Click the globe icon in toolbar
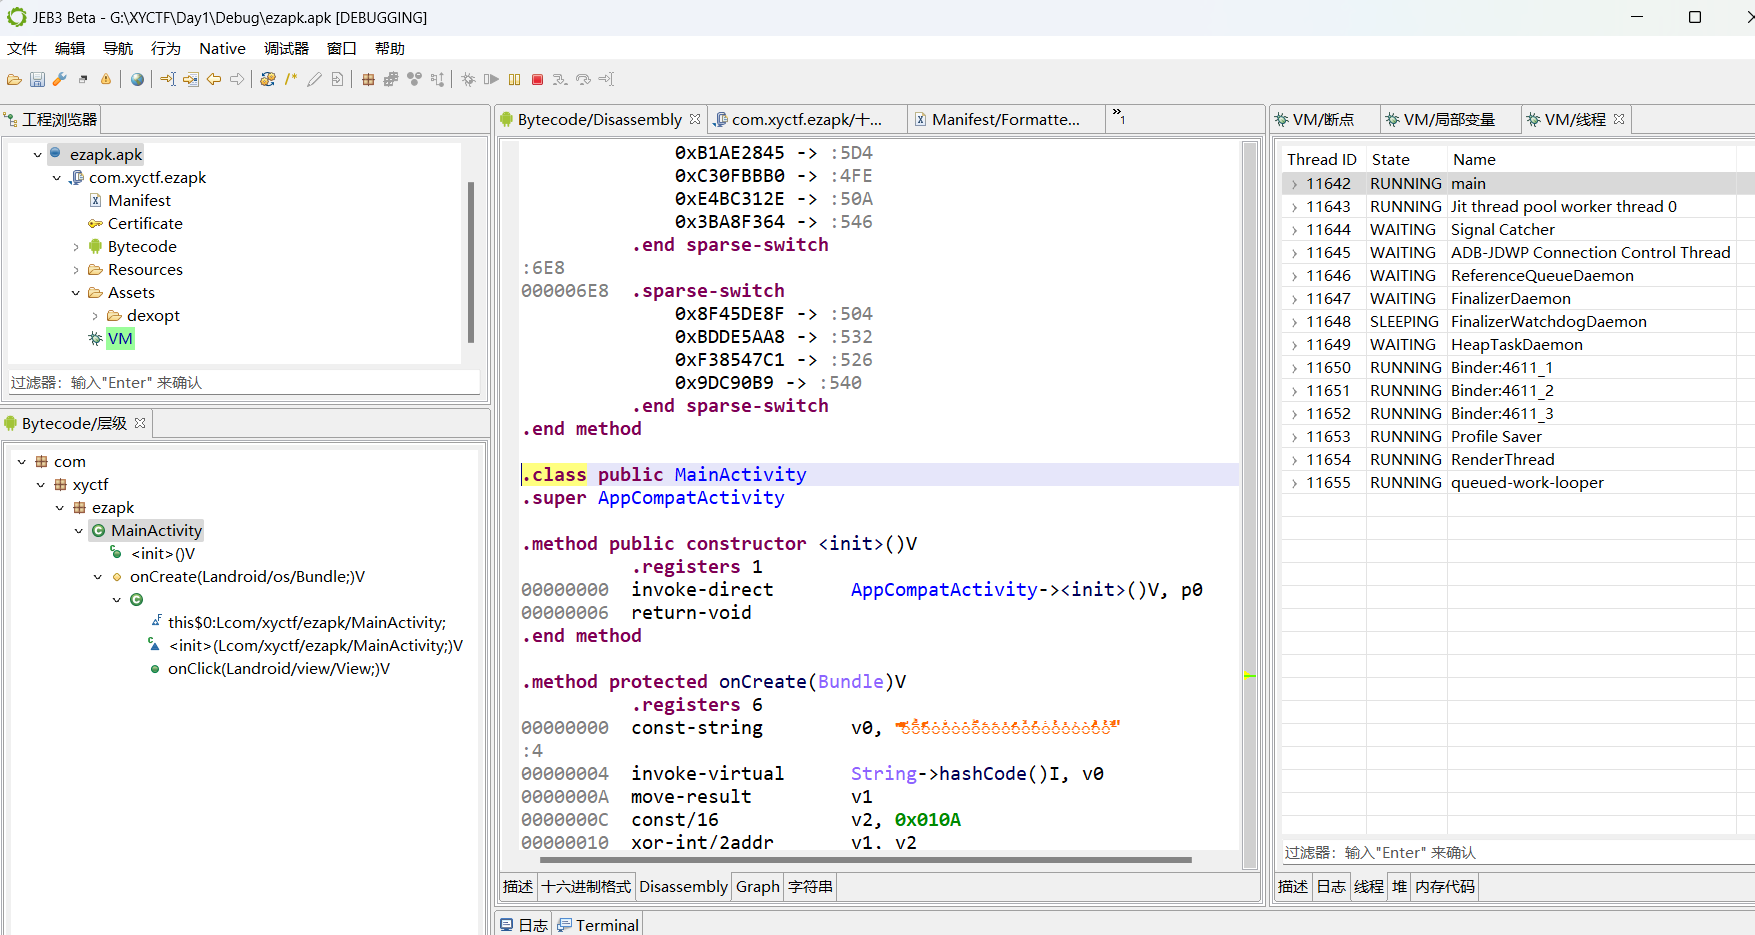 (138, 79)
